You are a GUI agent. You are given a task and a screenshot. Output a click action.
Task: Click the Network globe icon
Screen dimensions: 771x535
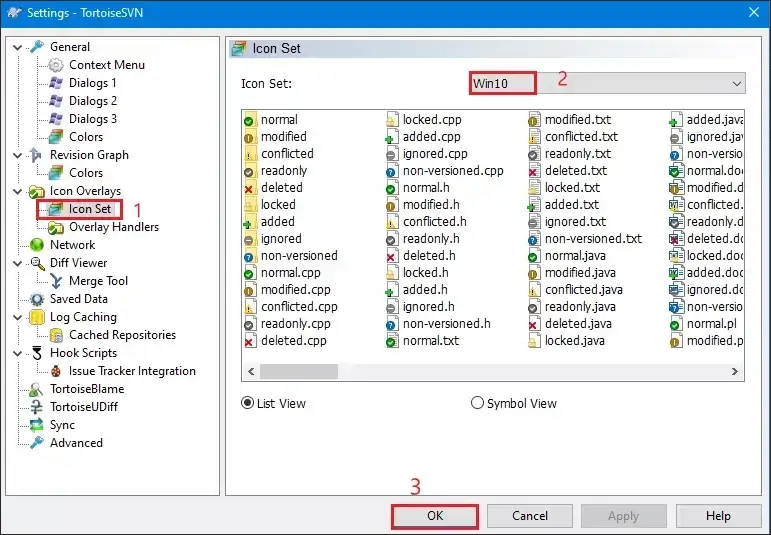click(x=37, y=245)
